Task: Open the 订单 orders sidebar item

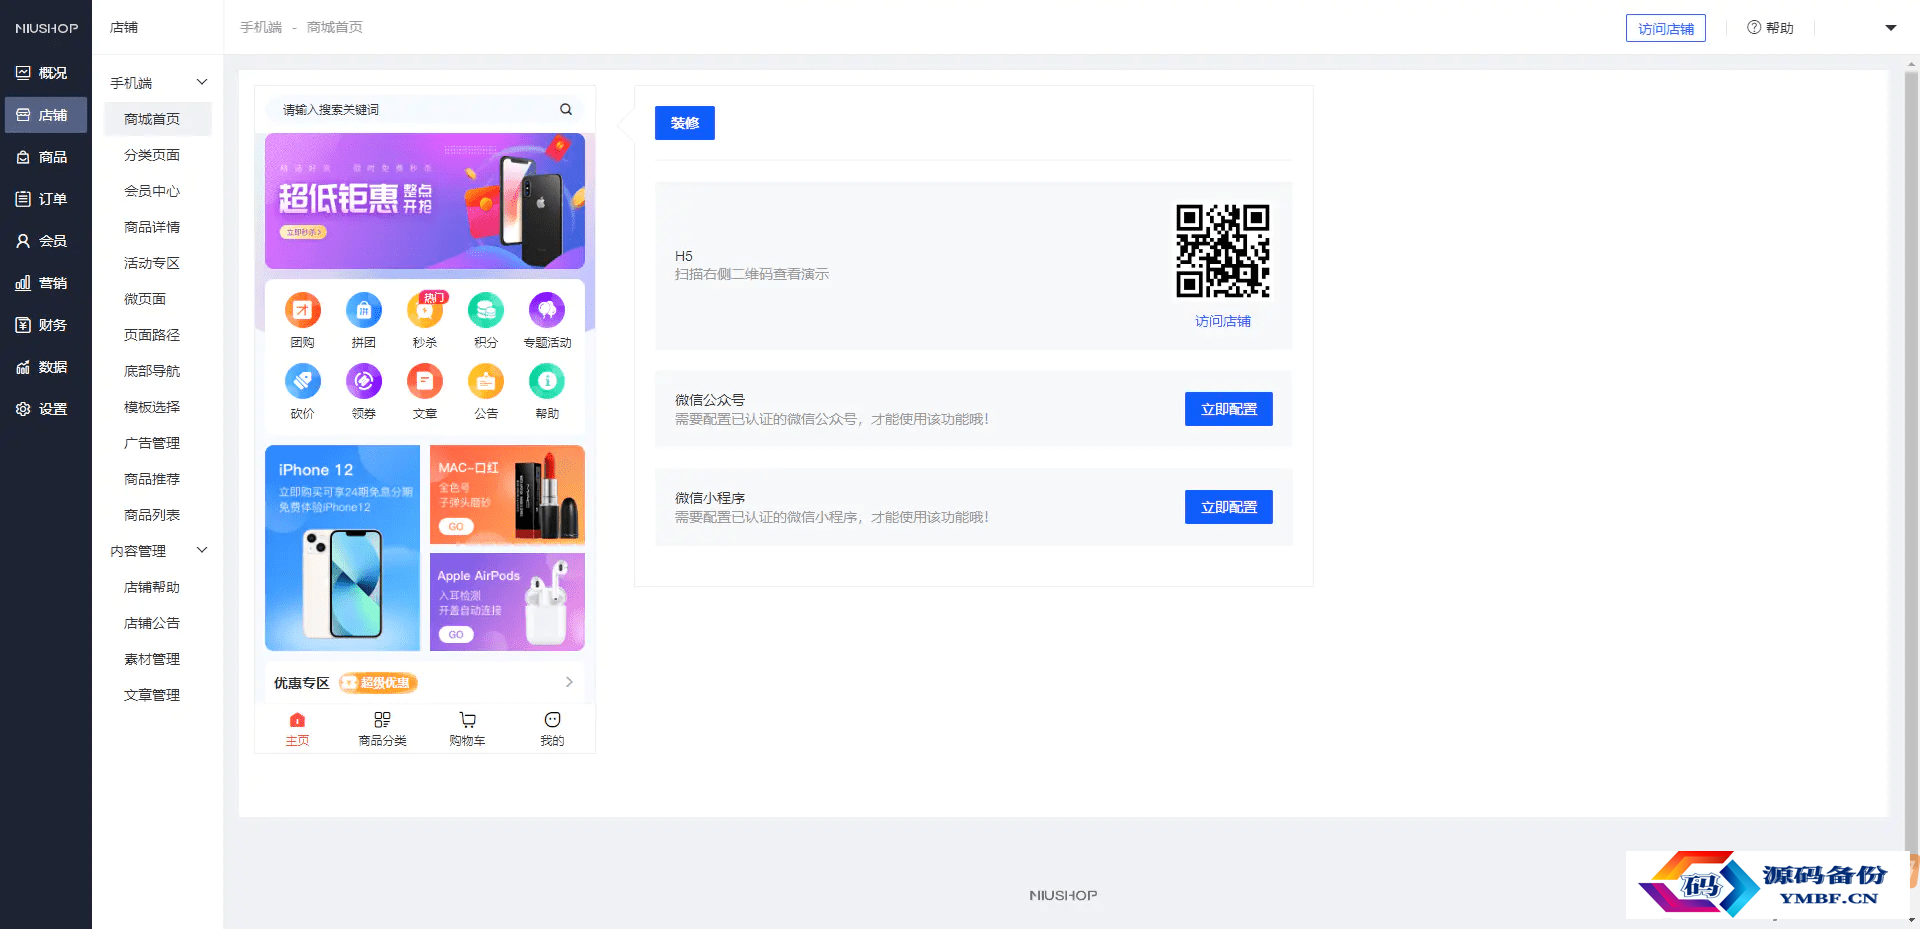Action: tap(45, 199)
